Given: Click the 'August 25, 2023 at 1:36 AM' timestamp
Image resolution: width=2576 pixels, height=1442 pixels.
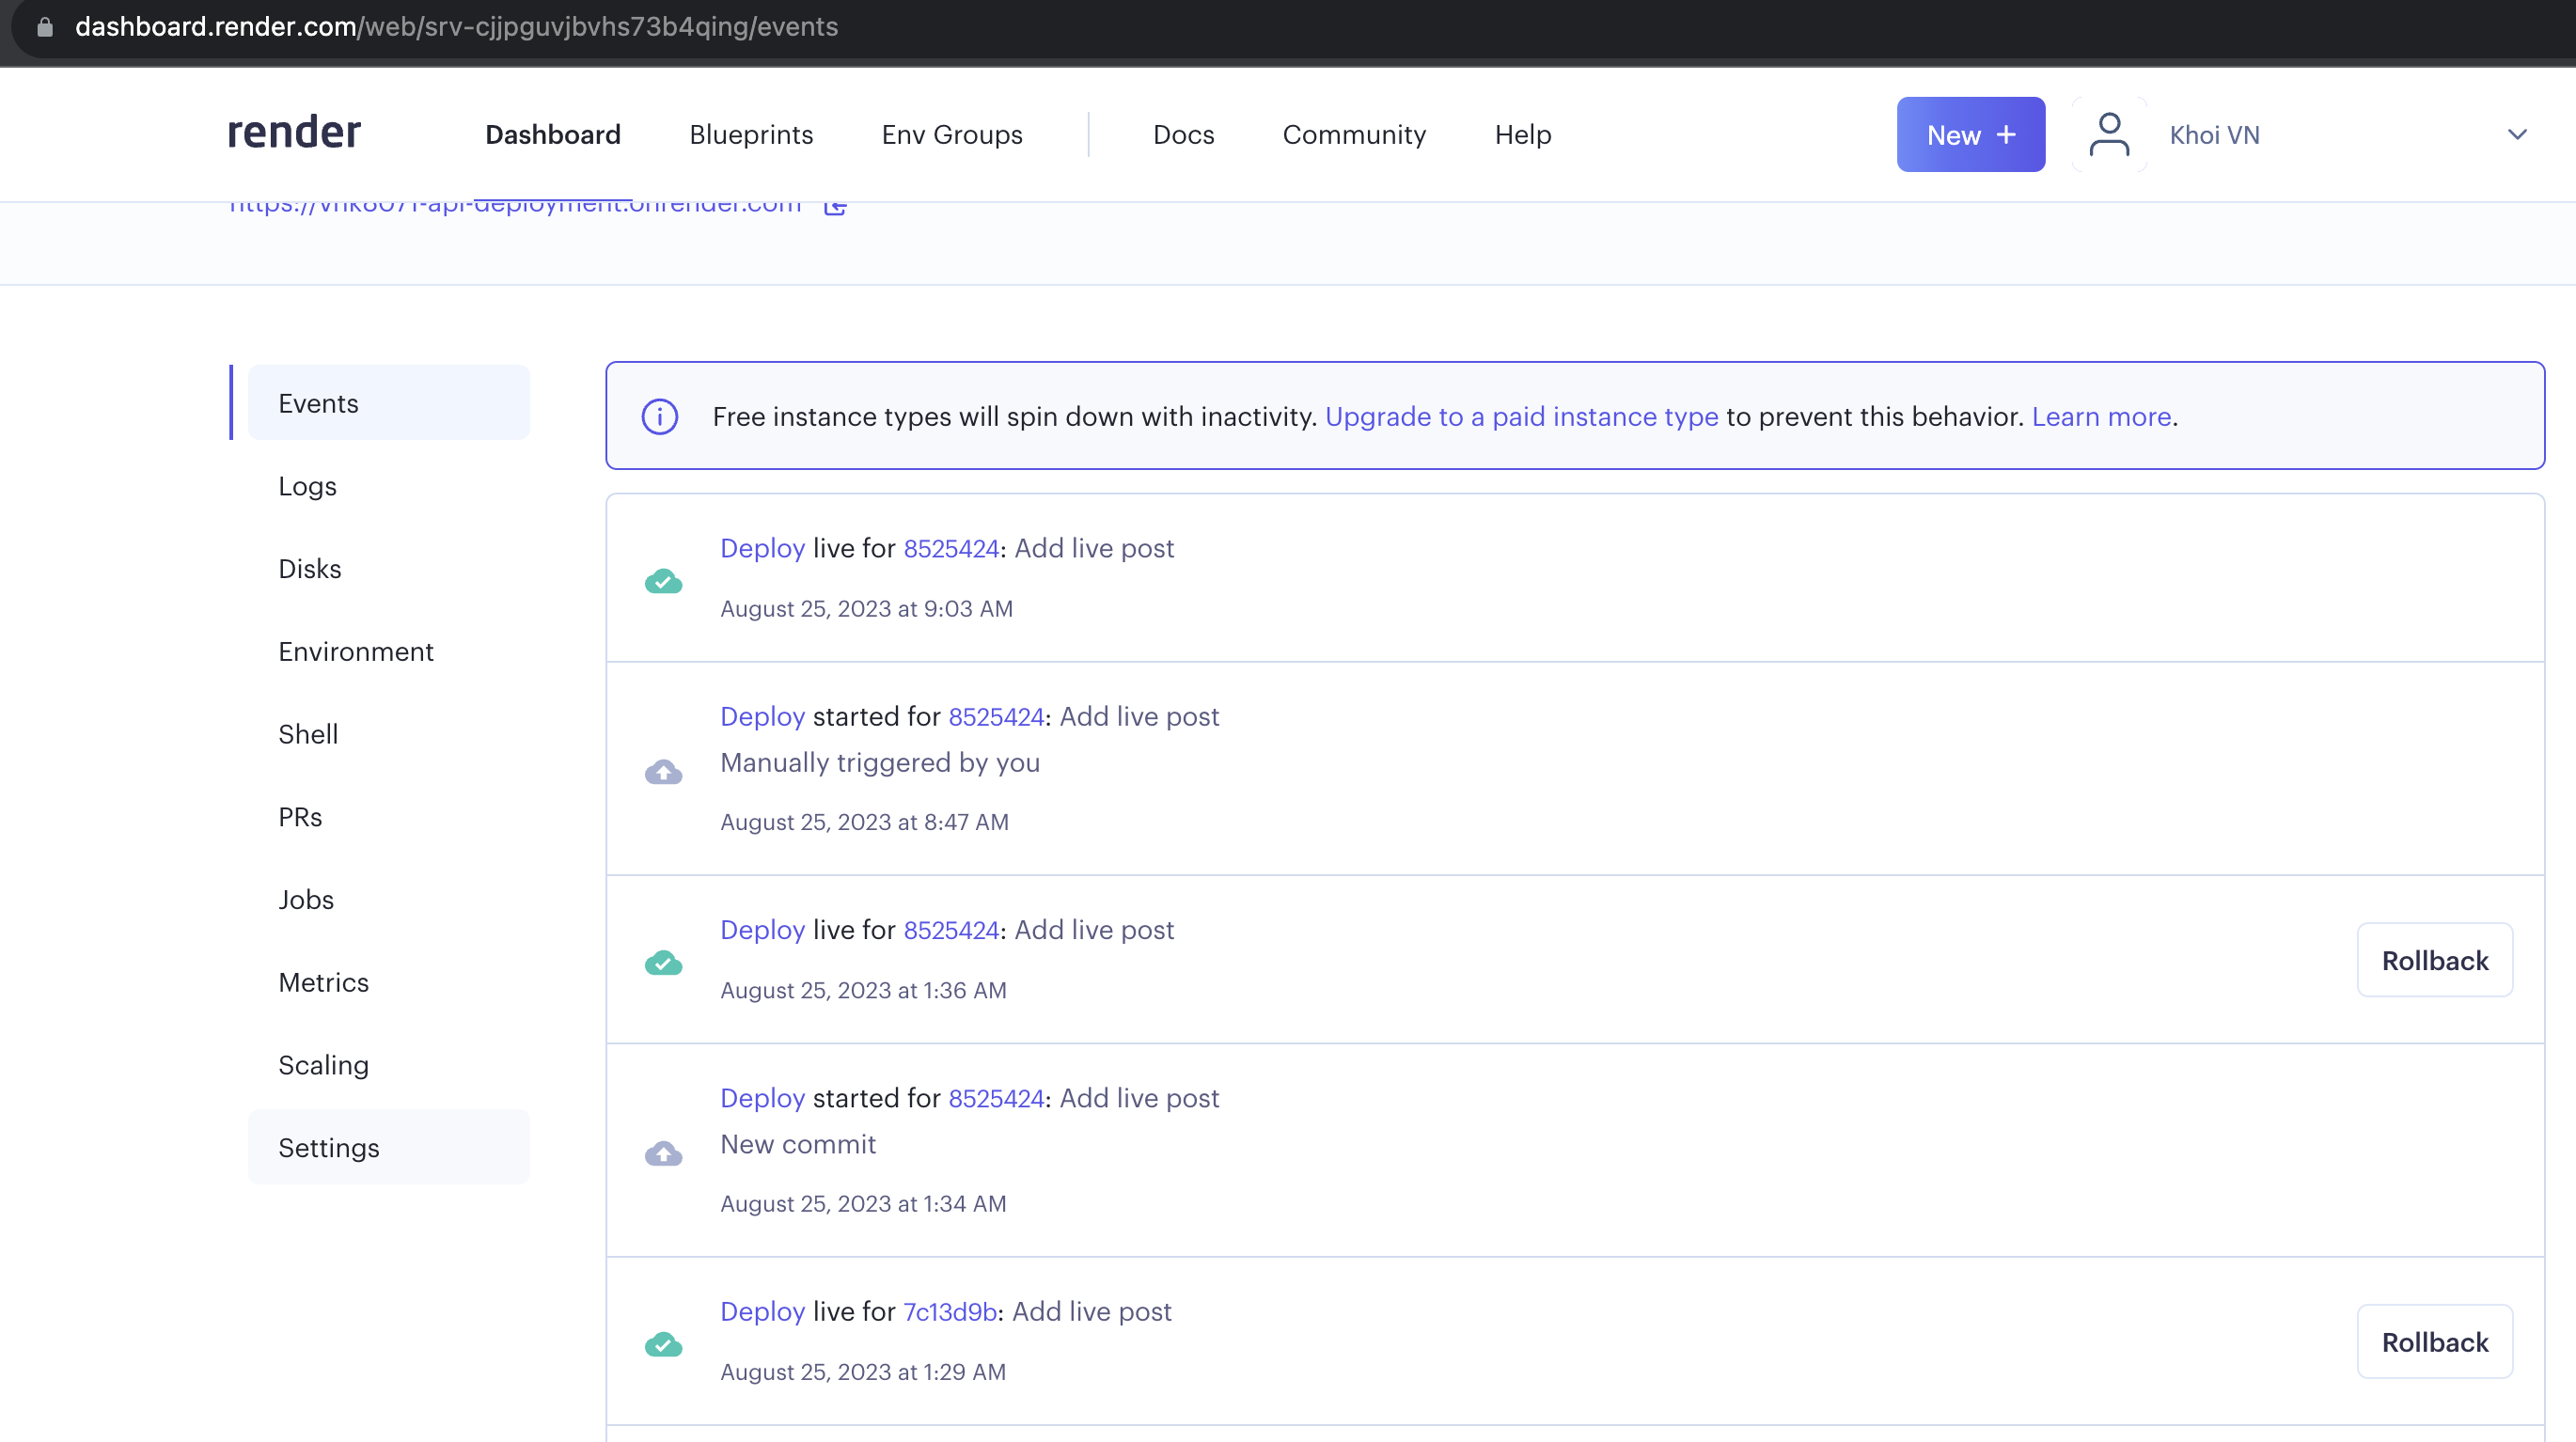Looking at the screenshot, I should (863, 989).
